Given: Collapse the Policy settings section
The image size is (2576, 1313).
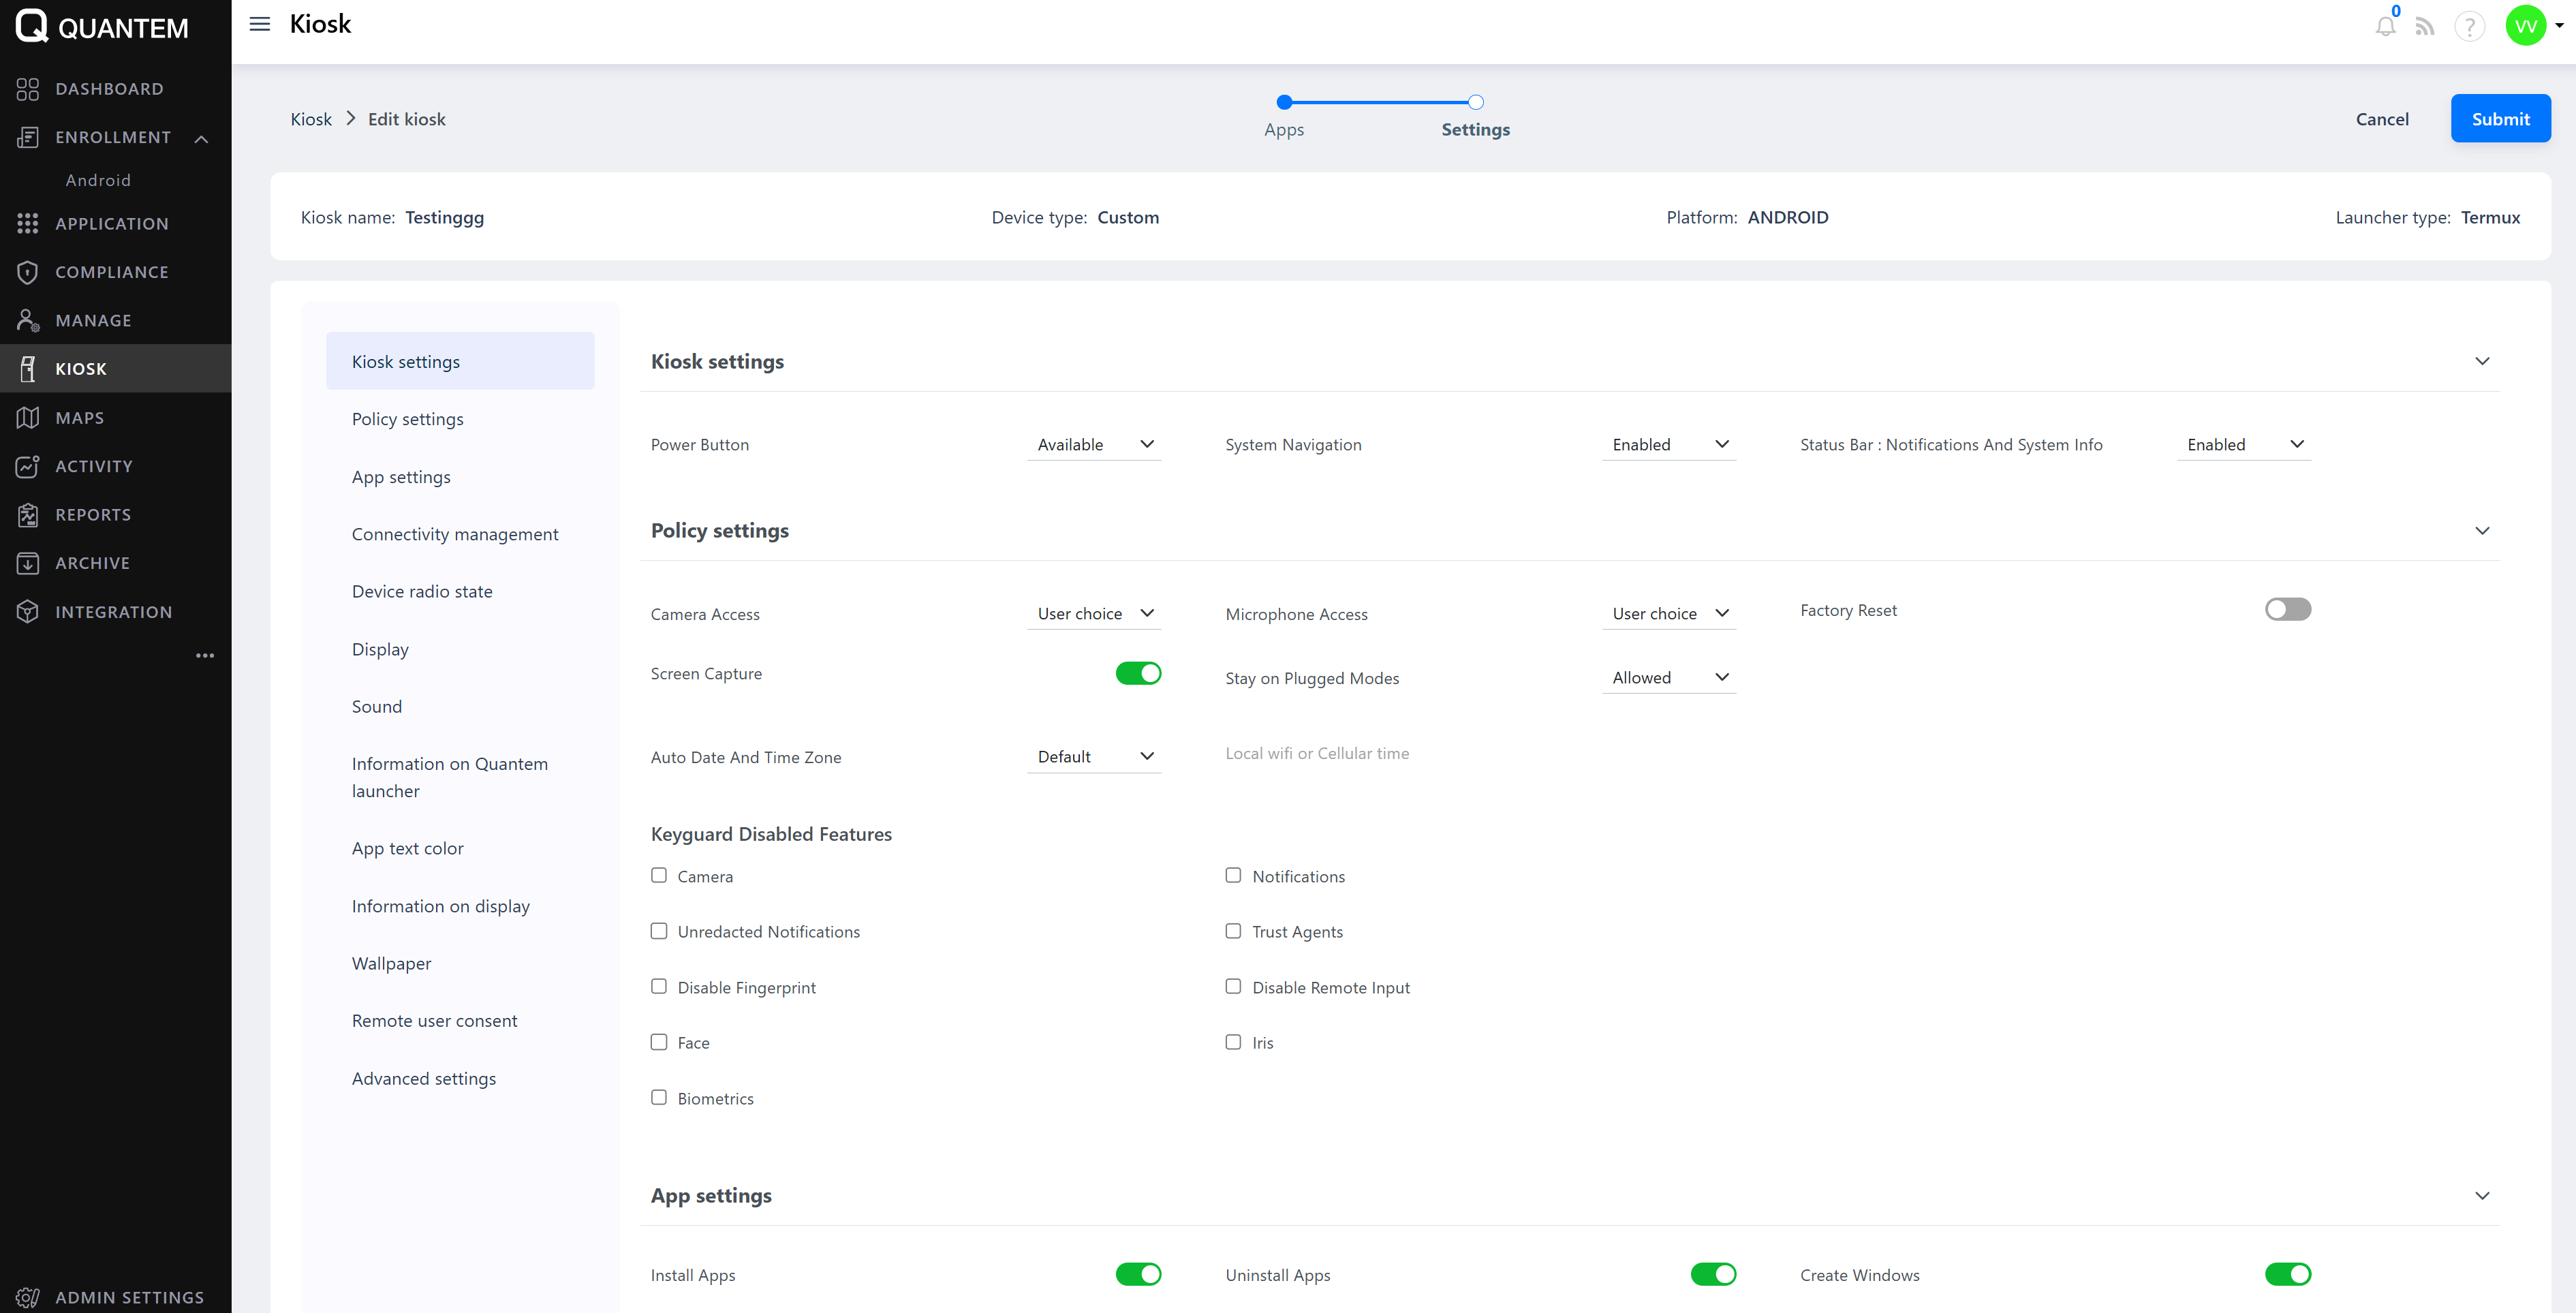Looking at the screenshot, I should [2482, 530].
